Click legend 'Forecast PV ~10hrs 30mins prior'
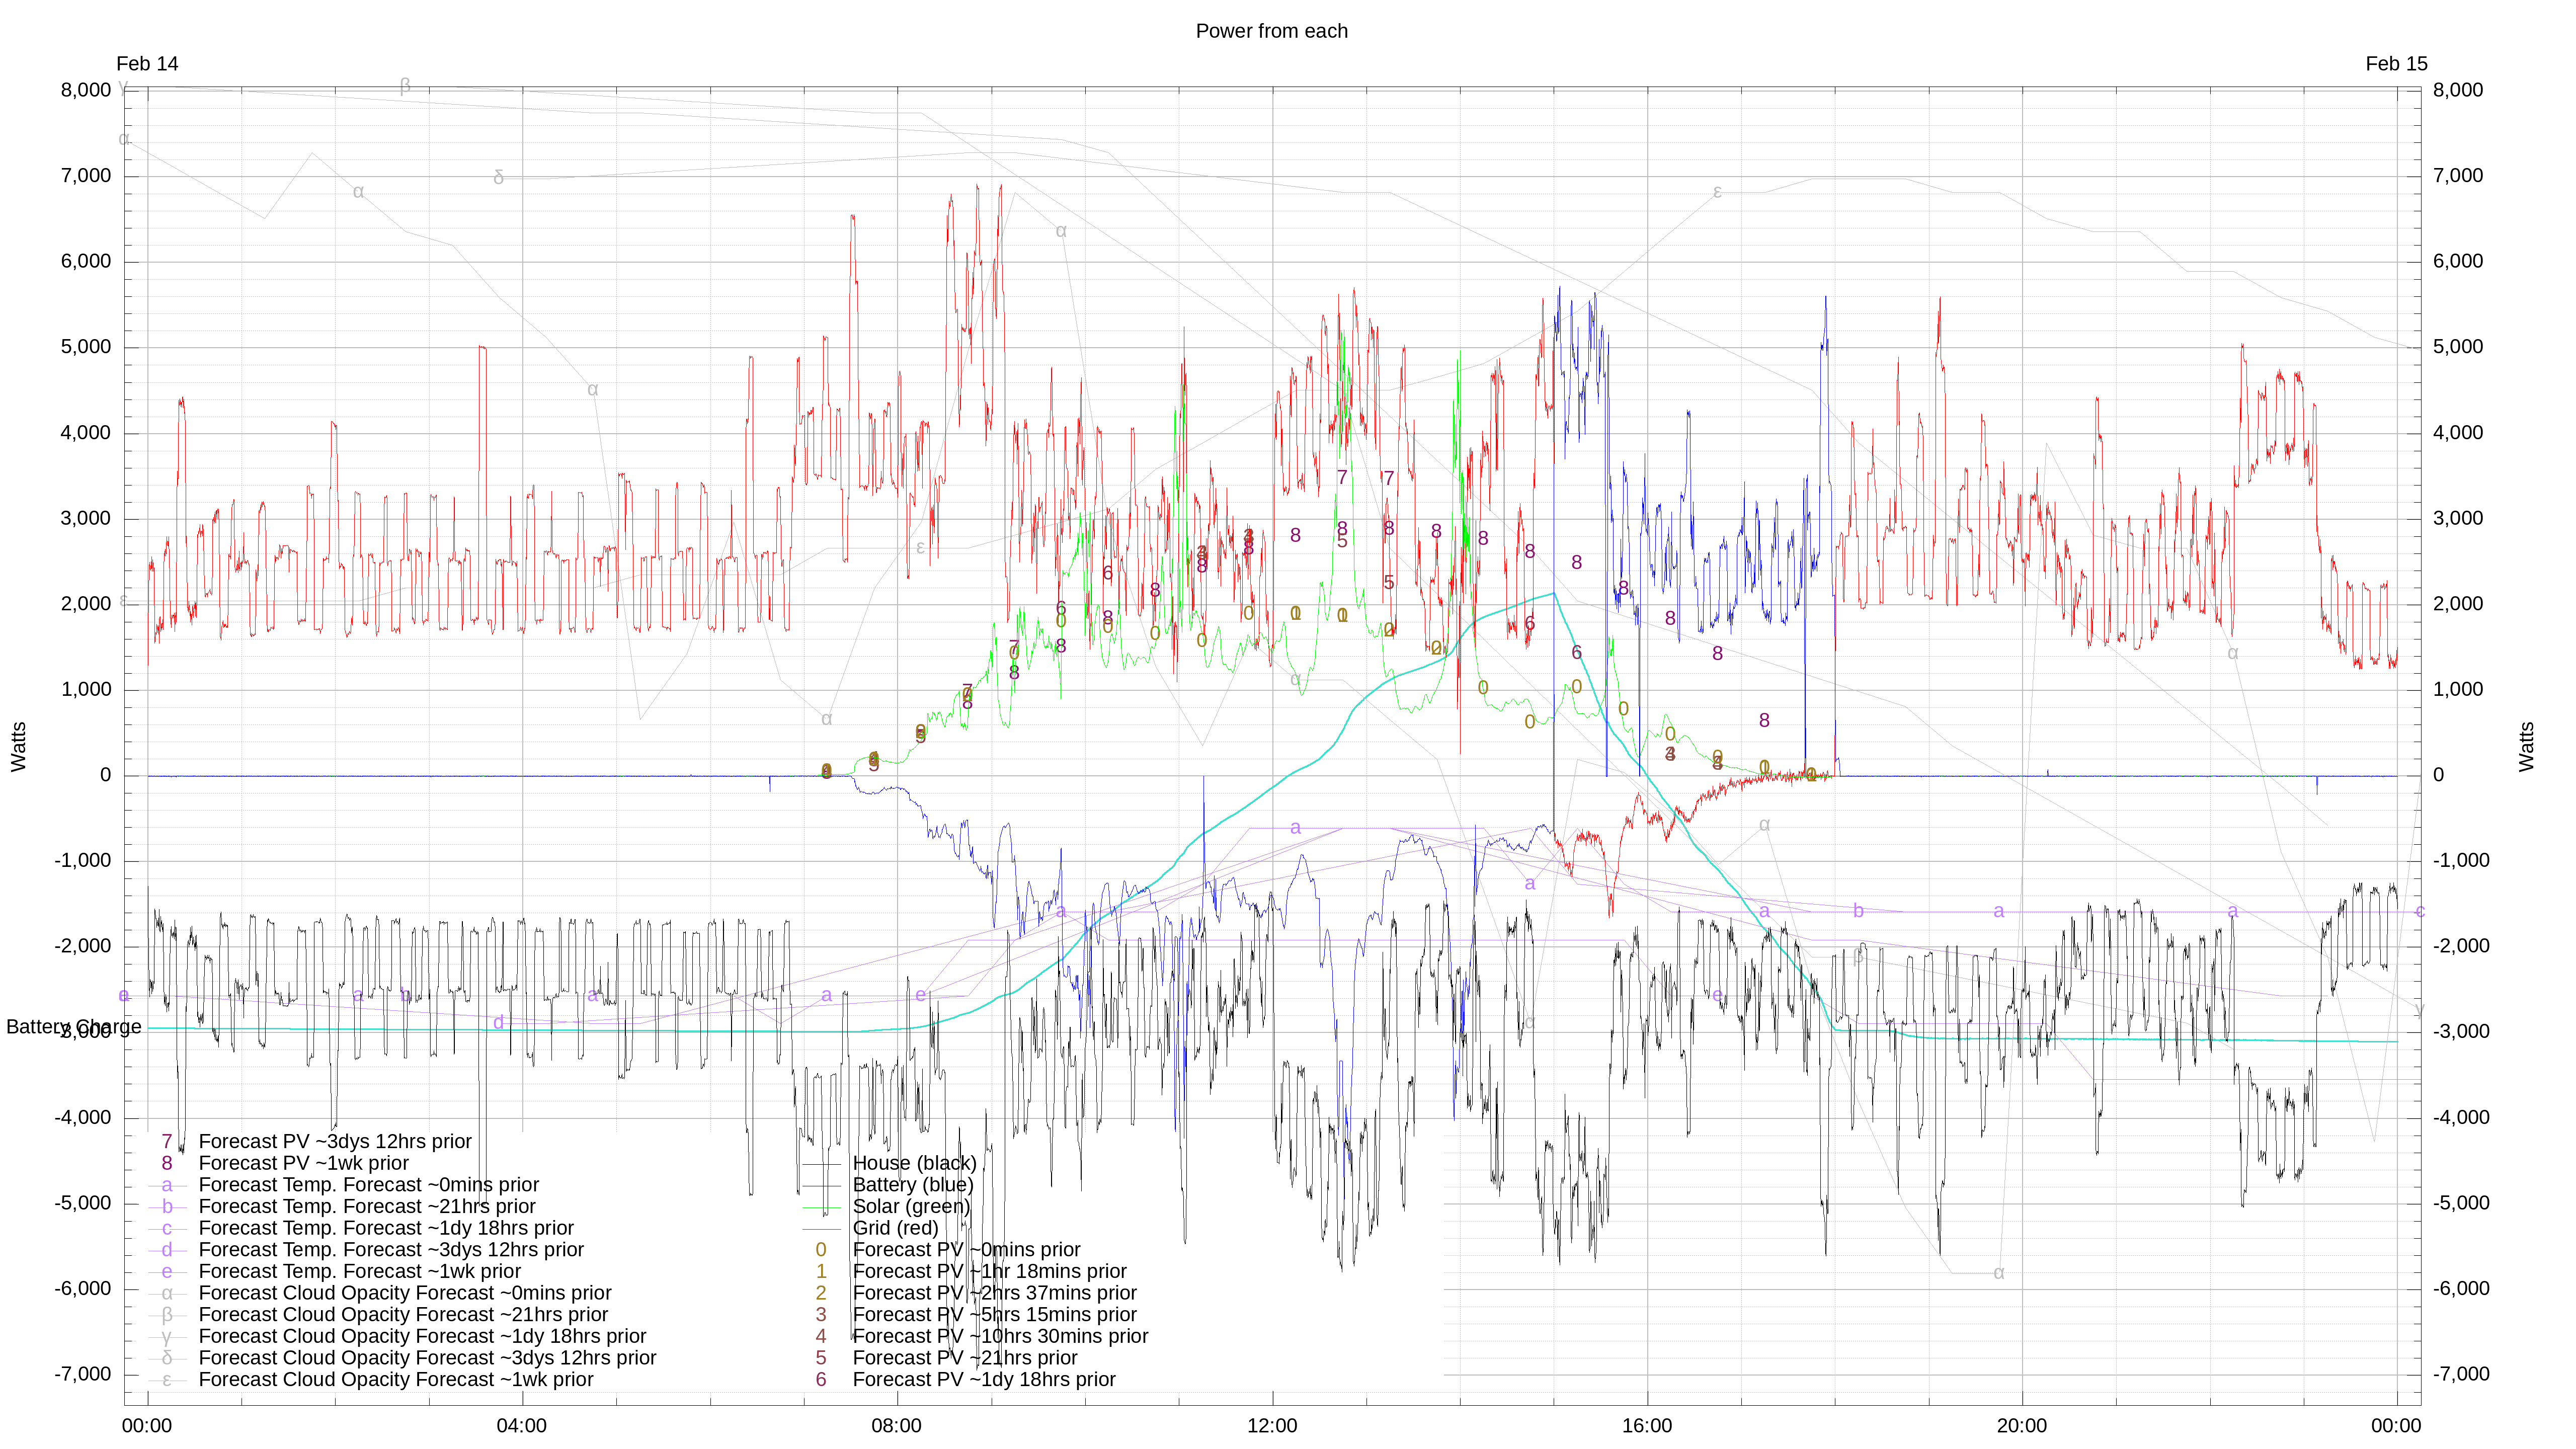This screenshot has width=2576, height=1449. tap(1000, 1337)
